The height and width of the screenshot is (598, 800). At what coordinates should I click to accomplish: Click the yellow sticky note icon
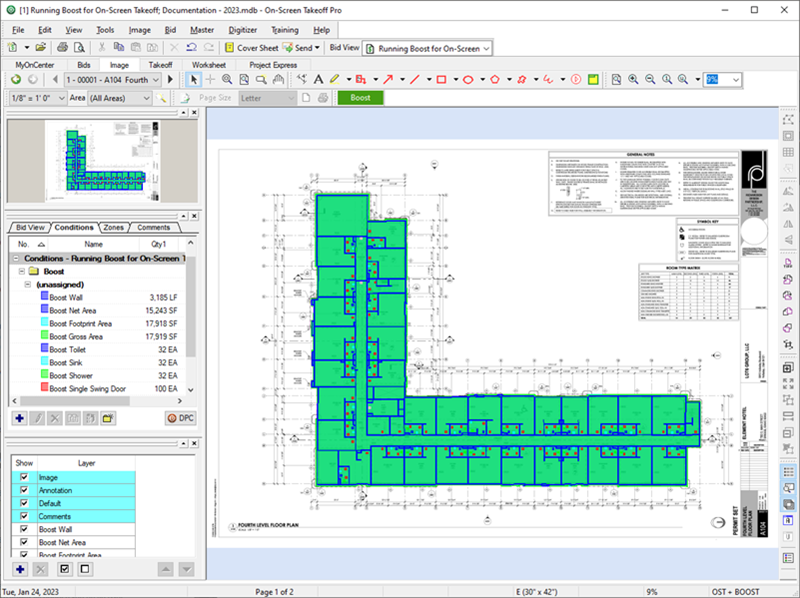pos(593,80)
